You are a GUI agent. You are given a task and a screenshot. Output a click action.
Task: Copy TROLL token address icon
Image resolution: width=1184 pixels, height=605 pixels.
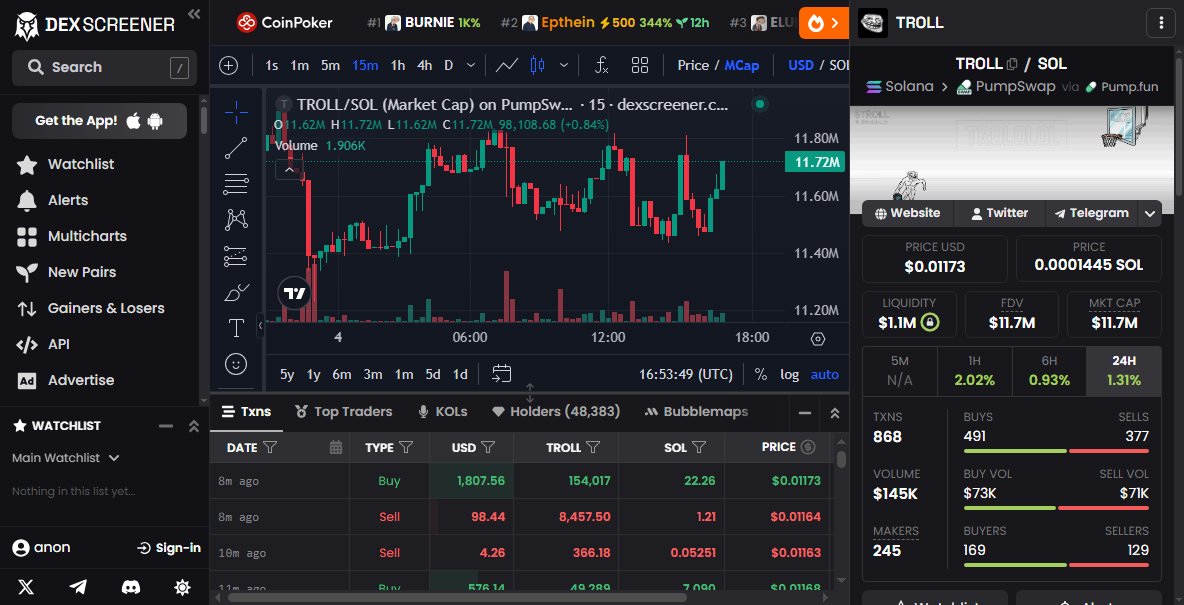click(x=1013, y=64)
